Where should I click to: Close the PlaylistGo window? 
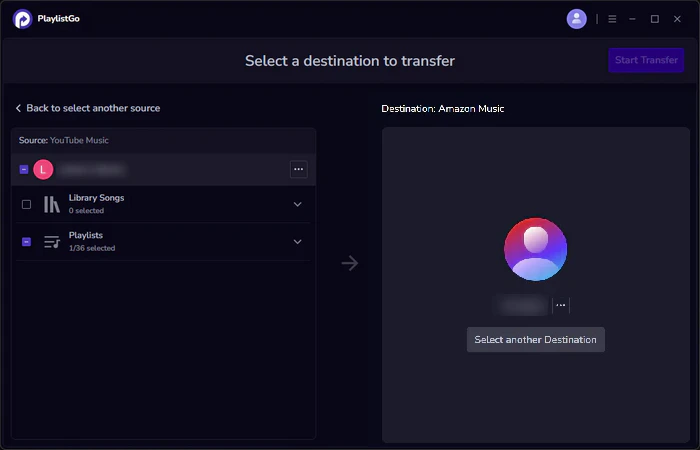(x=677, y=19)
